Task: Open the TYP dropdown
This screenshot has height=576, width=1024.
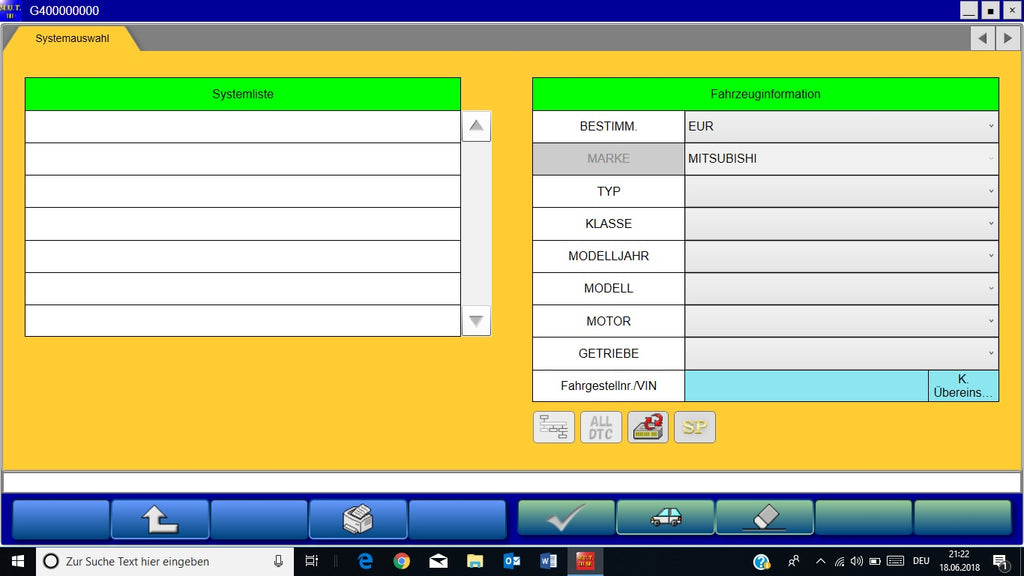Action: click(841, 191)
